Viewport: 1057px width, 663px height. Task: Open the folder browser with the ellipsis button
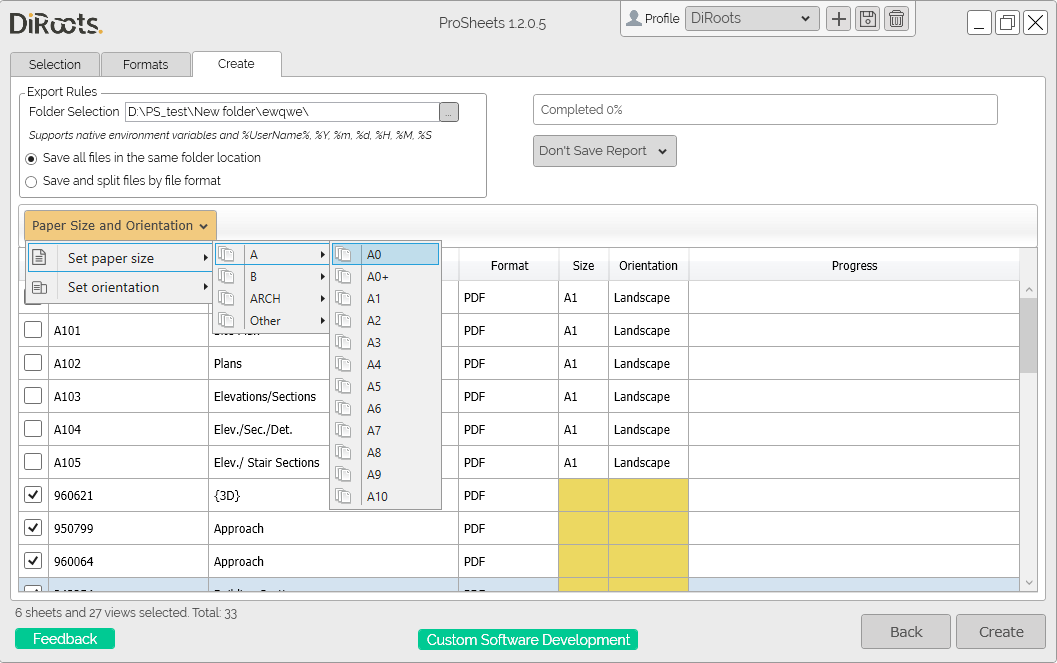click(x=448, y=111)
